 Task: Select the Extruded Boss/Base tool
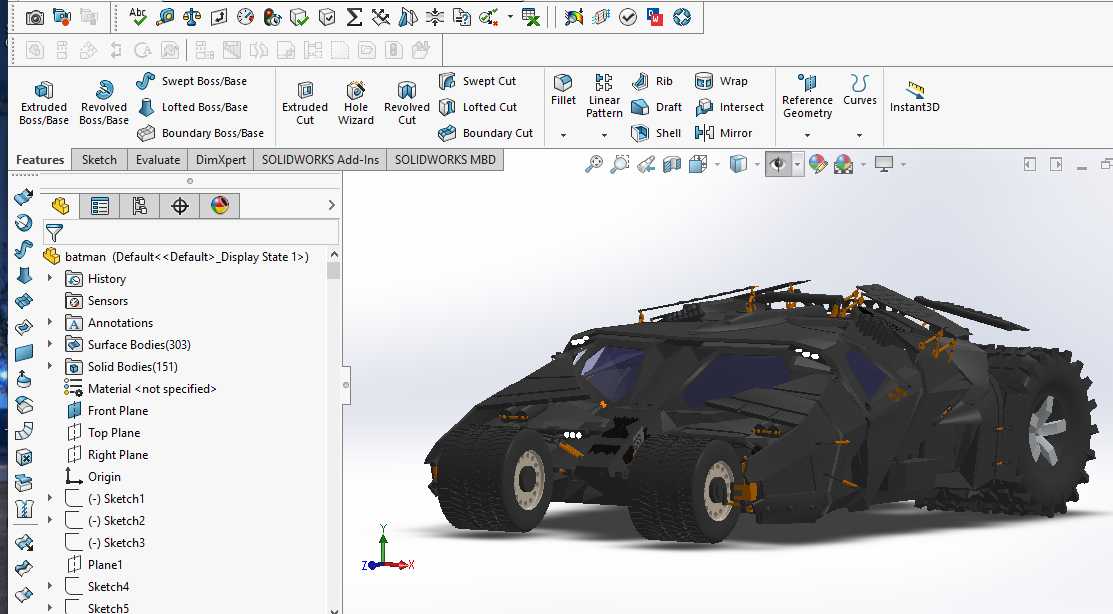point(43,103)
